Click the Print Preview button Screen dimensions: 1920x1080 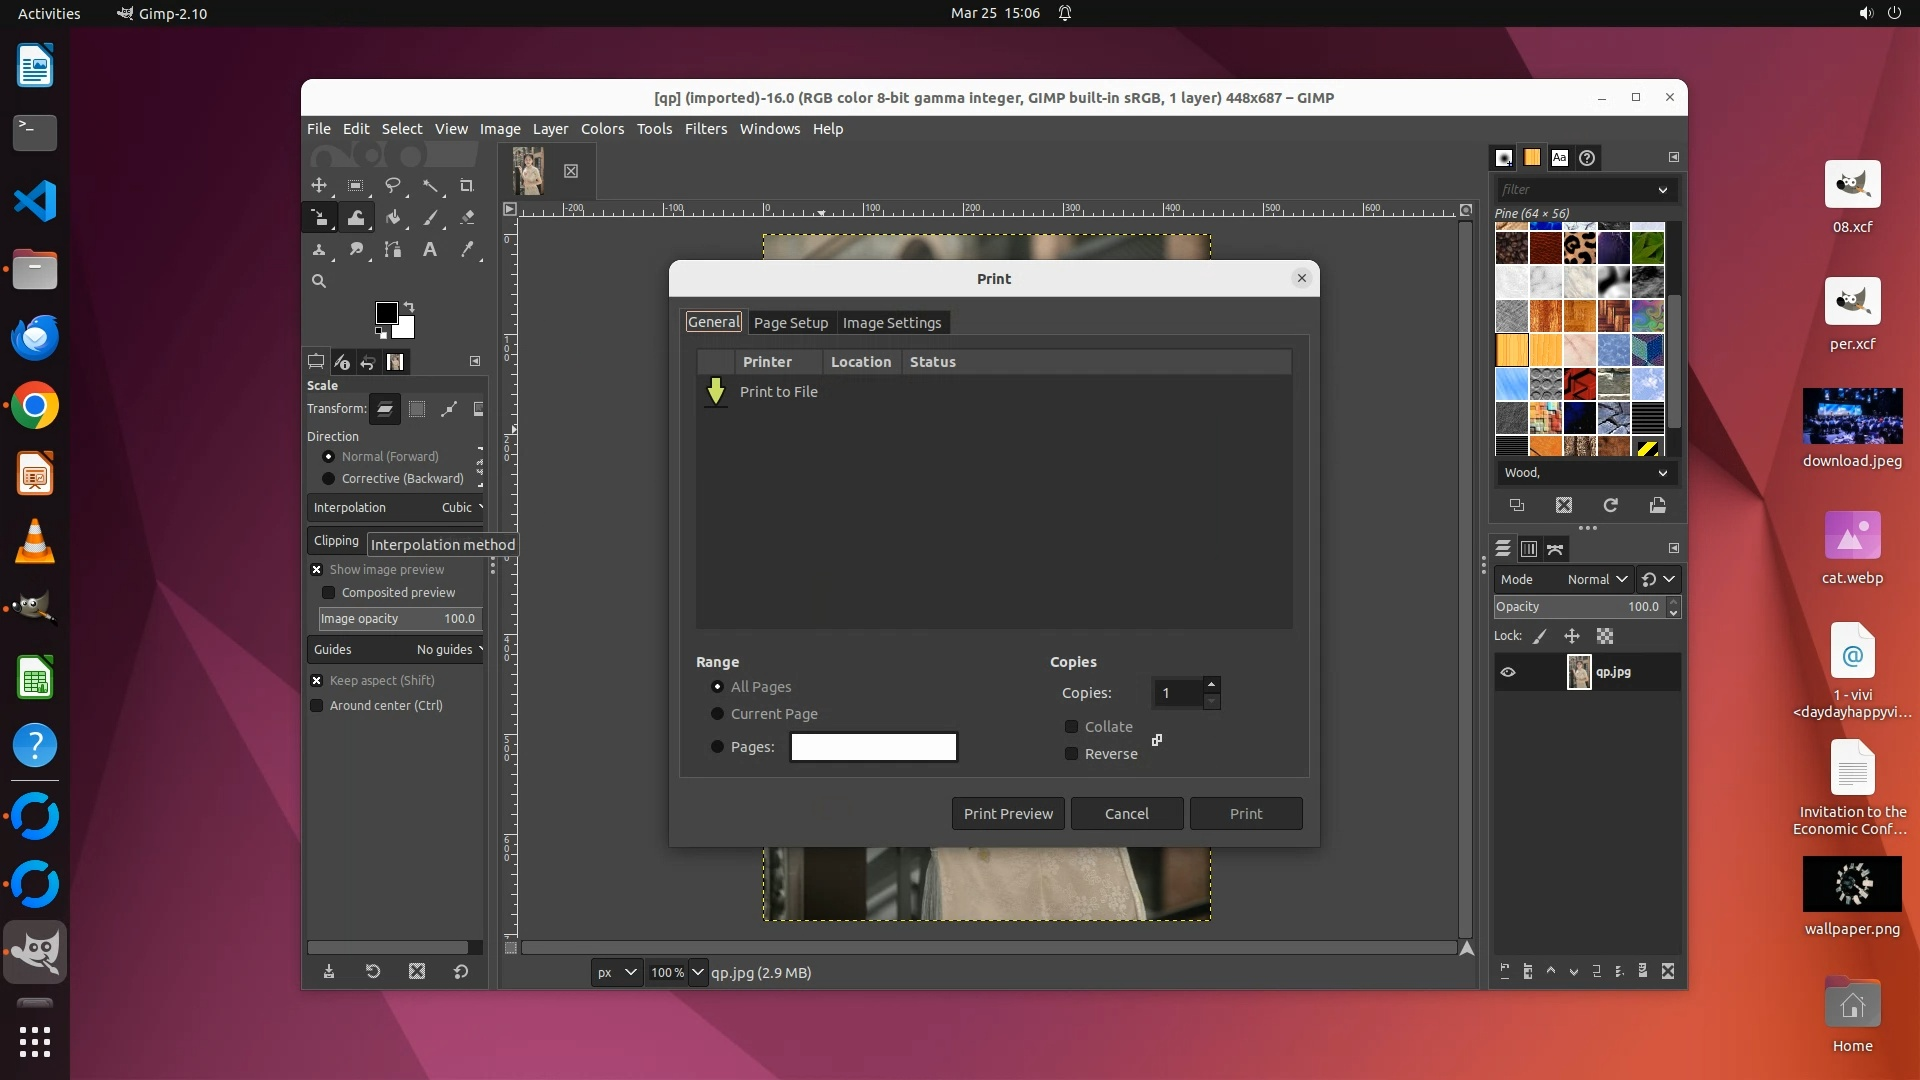[x=1007, y=814]
